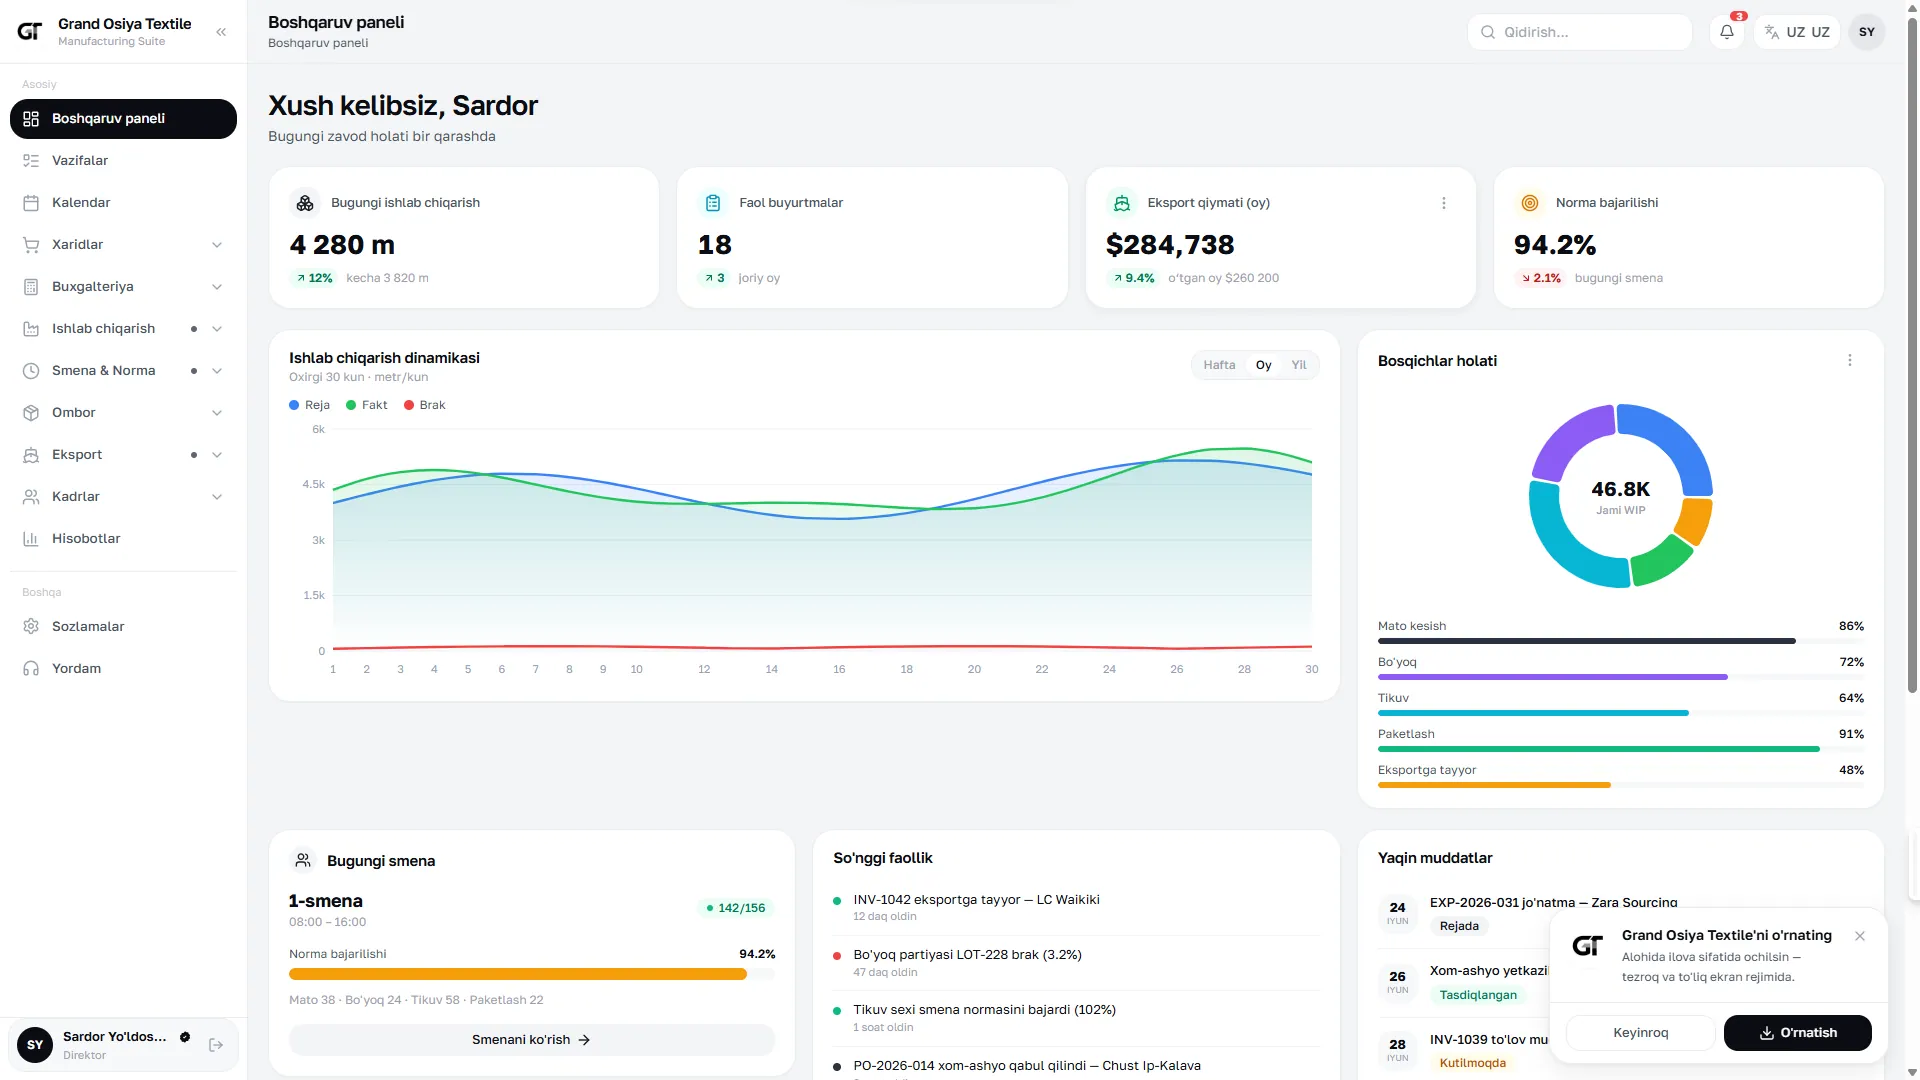Click the Sardor Yo'ldos profile name
The image size is (1920, 1080).
(115, 1036)
